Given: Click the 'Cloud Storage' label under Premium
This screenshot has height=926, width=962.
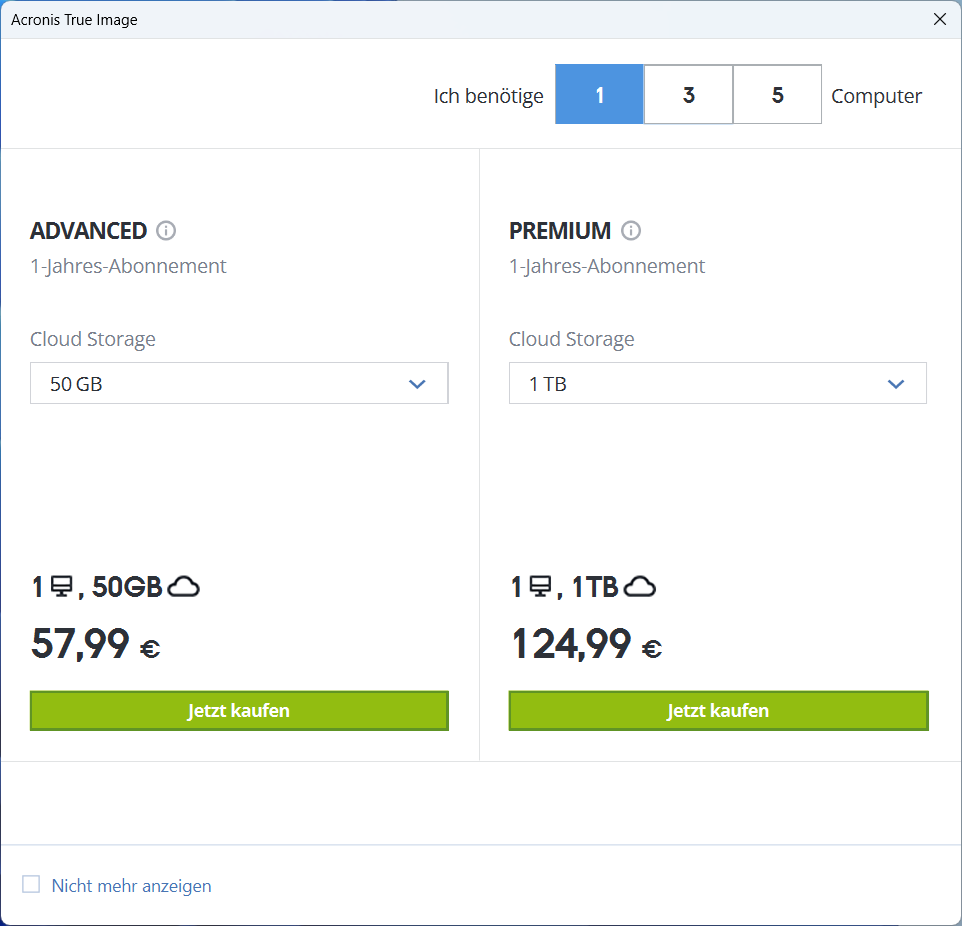Looking at the screenshot, I should pos(571,339).
